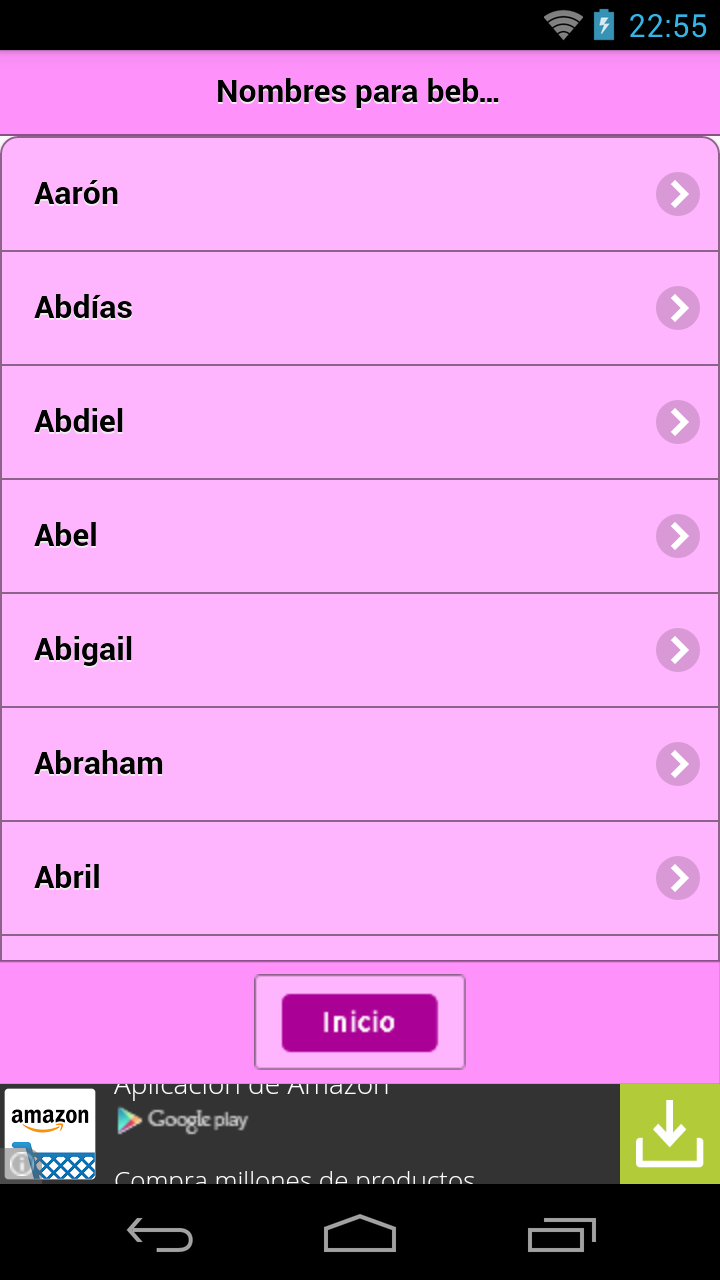This screenshot has width=720, height=1280.
Task: View the name Abraham
Action: tap(99, 764)
